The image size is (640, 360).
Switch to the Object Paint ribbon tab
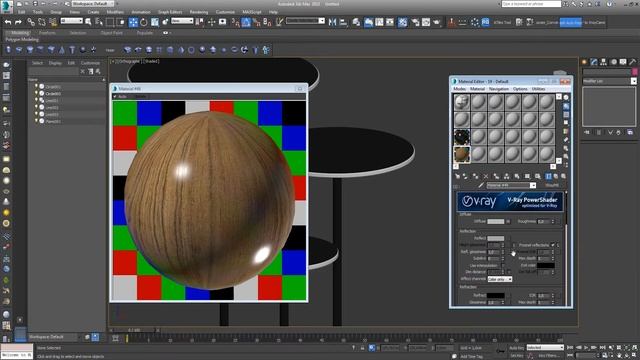(111, 33)
